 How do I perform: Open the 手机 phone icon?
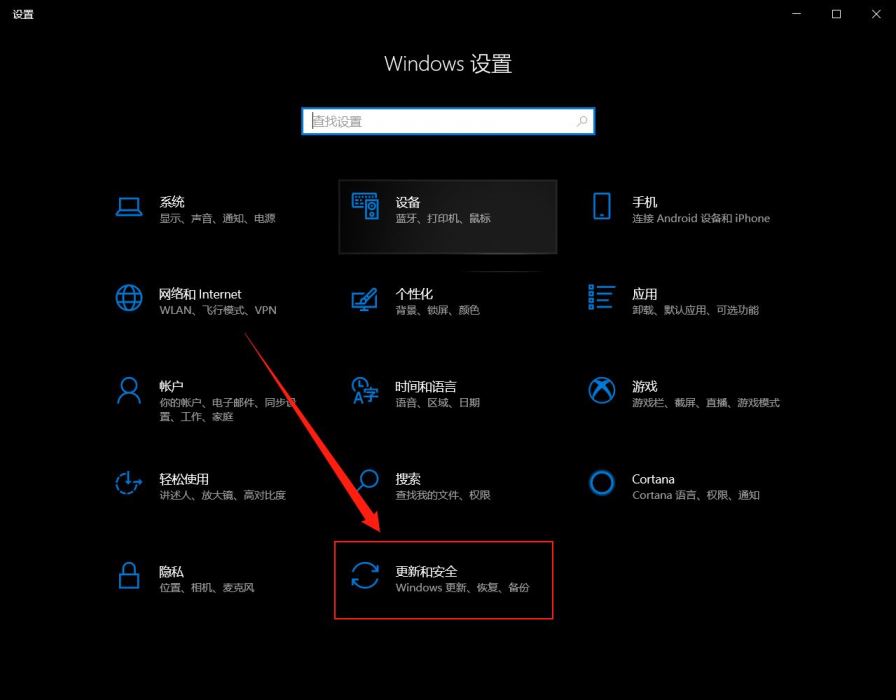click(x=602, y=206)
